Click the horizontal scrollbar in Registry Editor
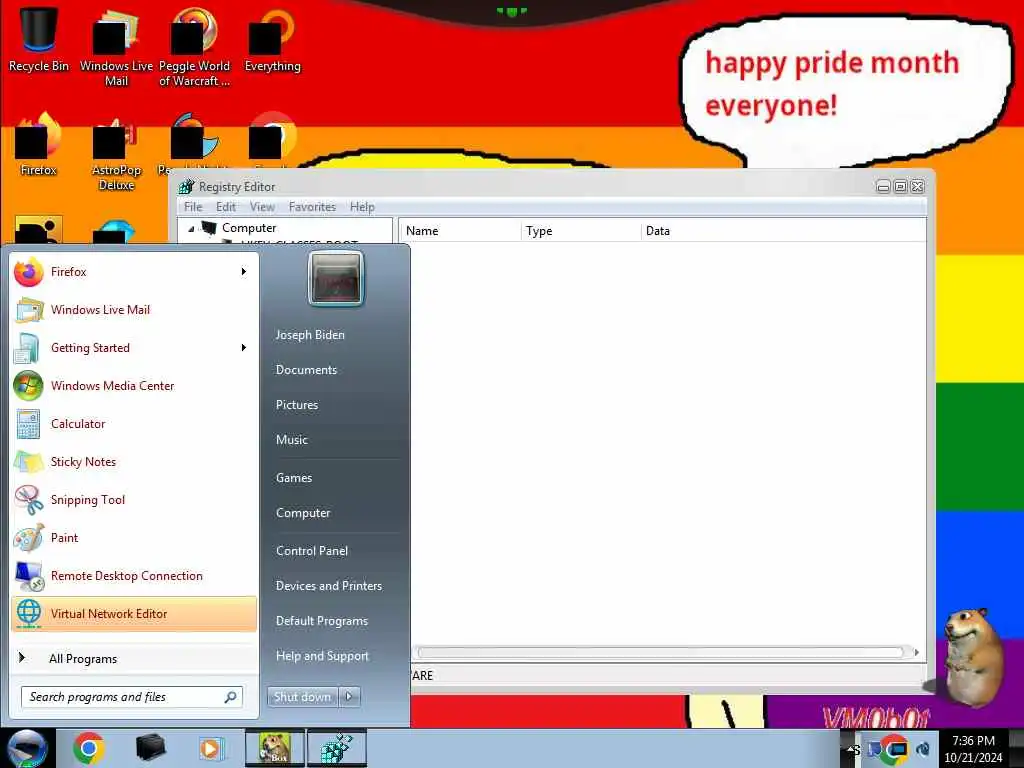The image size is (1024, 768). 660,652
